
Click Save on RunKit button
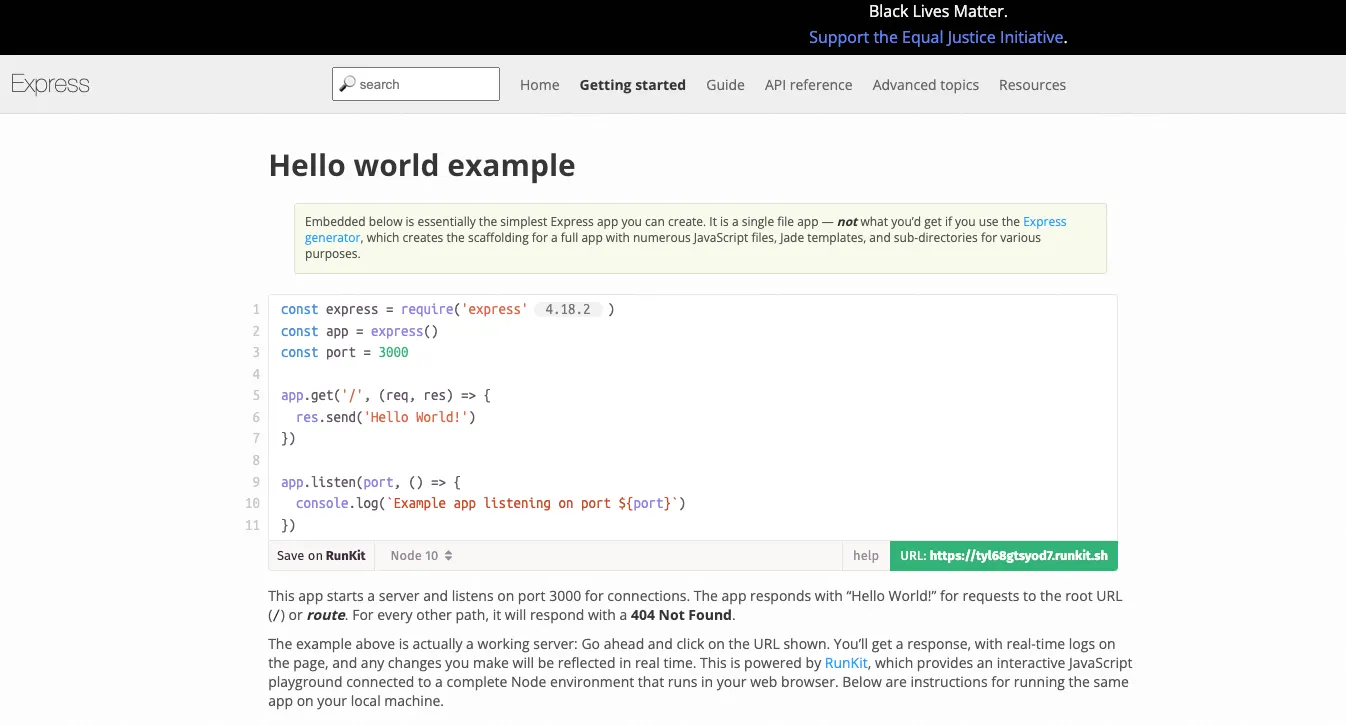pyautogui.click(x=321, y=556)
